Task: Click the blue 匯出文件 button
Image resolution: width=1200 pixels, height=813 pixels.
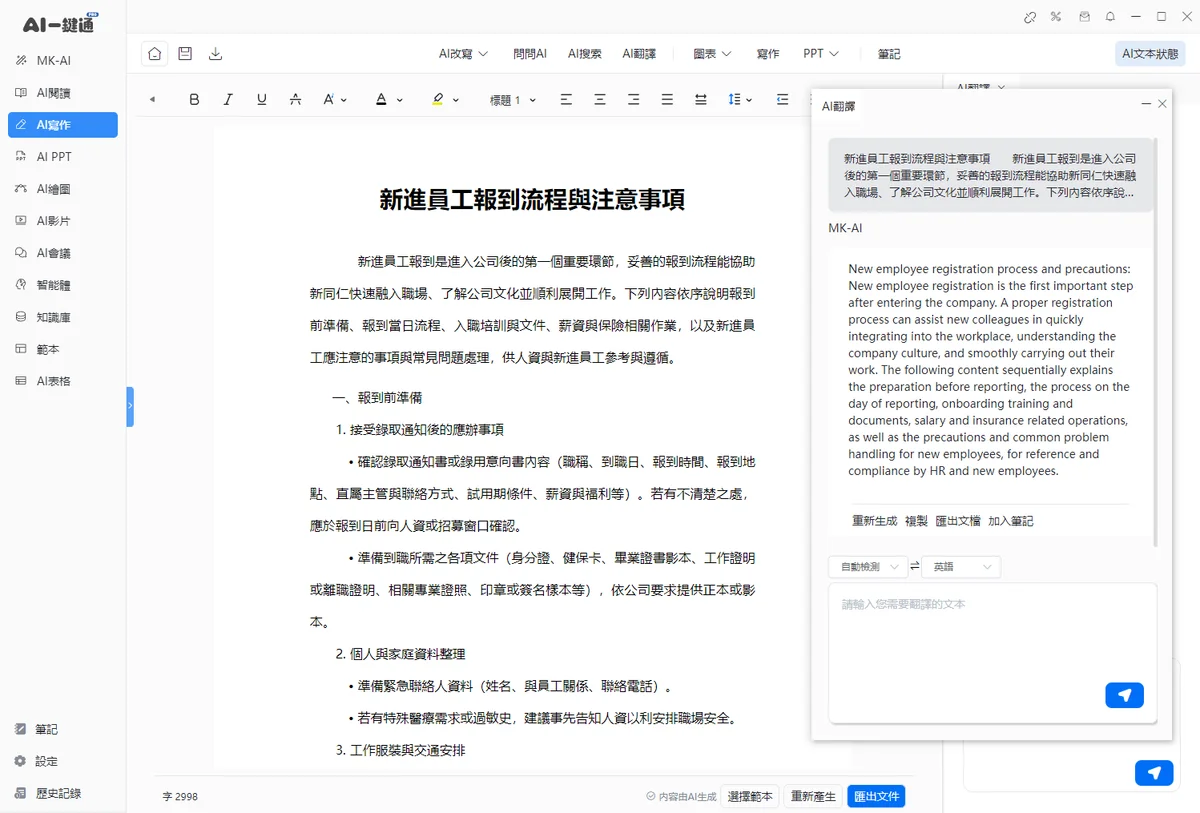Action: (876, 796)
